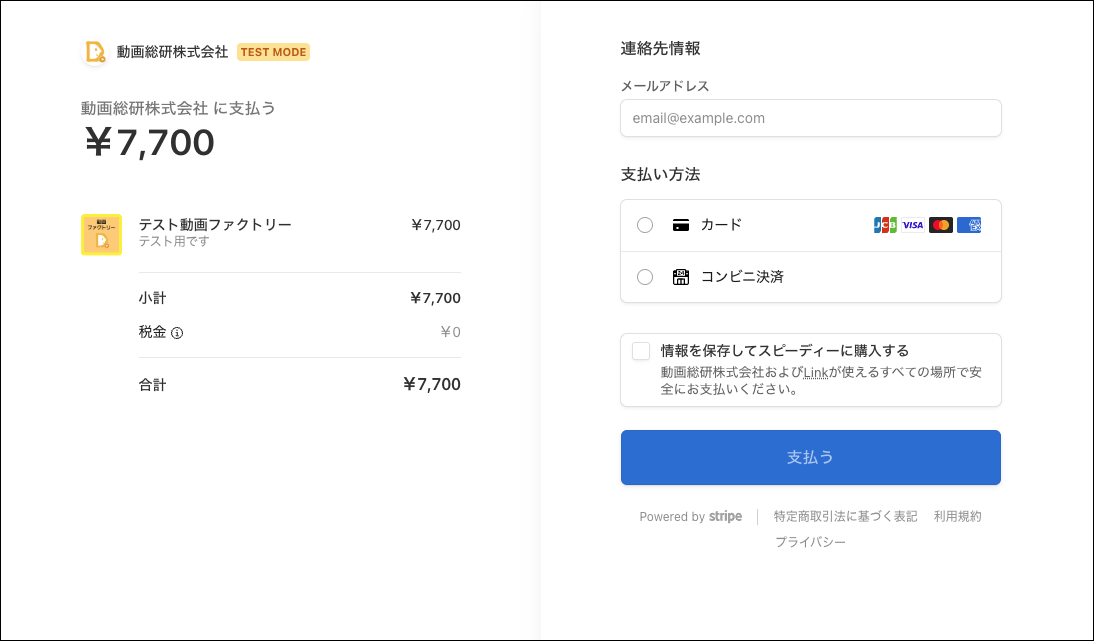The width and height of the screenshot is (1094, 641).
Task: Click the TEST MODE badge
Action: pos(273,52)
